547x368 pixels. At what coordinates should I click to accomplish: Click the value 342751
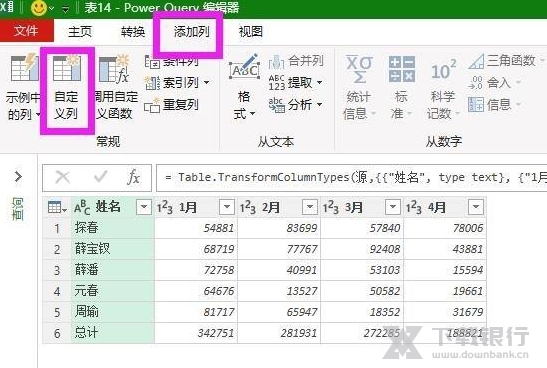click(x=216, y=333)
